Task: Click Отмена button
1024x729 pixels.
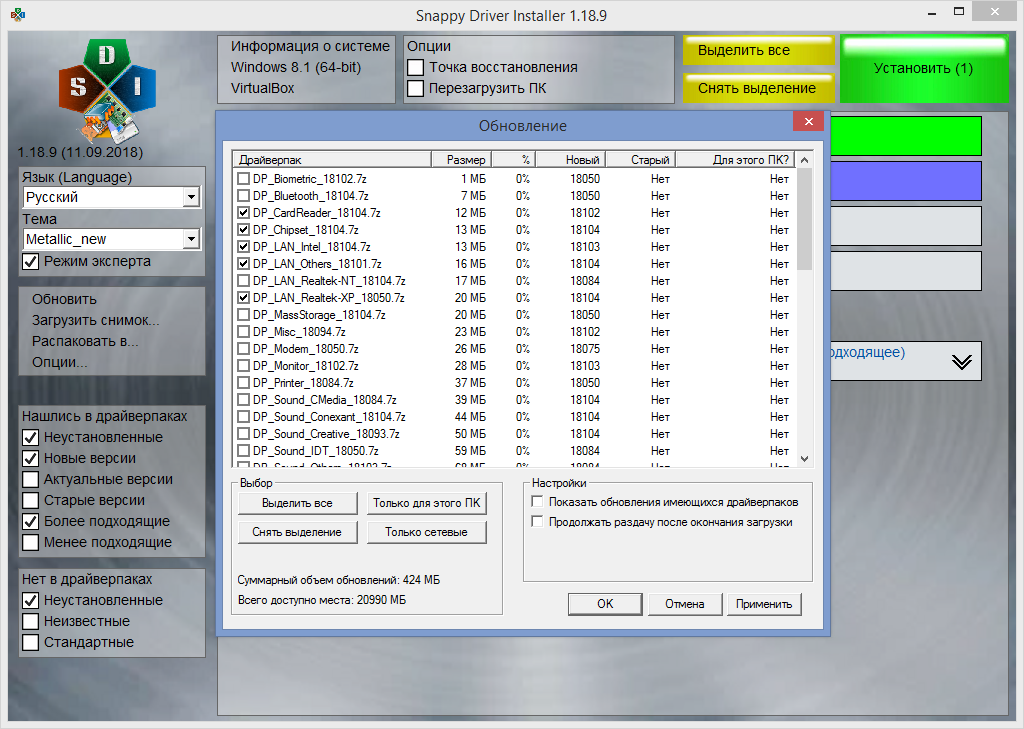Action: click(x=685, y=604)
